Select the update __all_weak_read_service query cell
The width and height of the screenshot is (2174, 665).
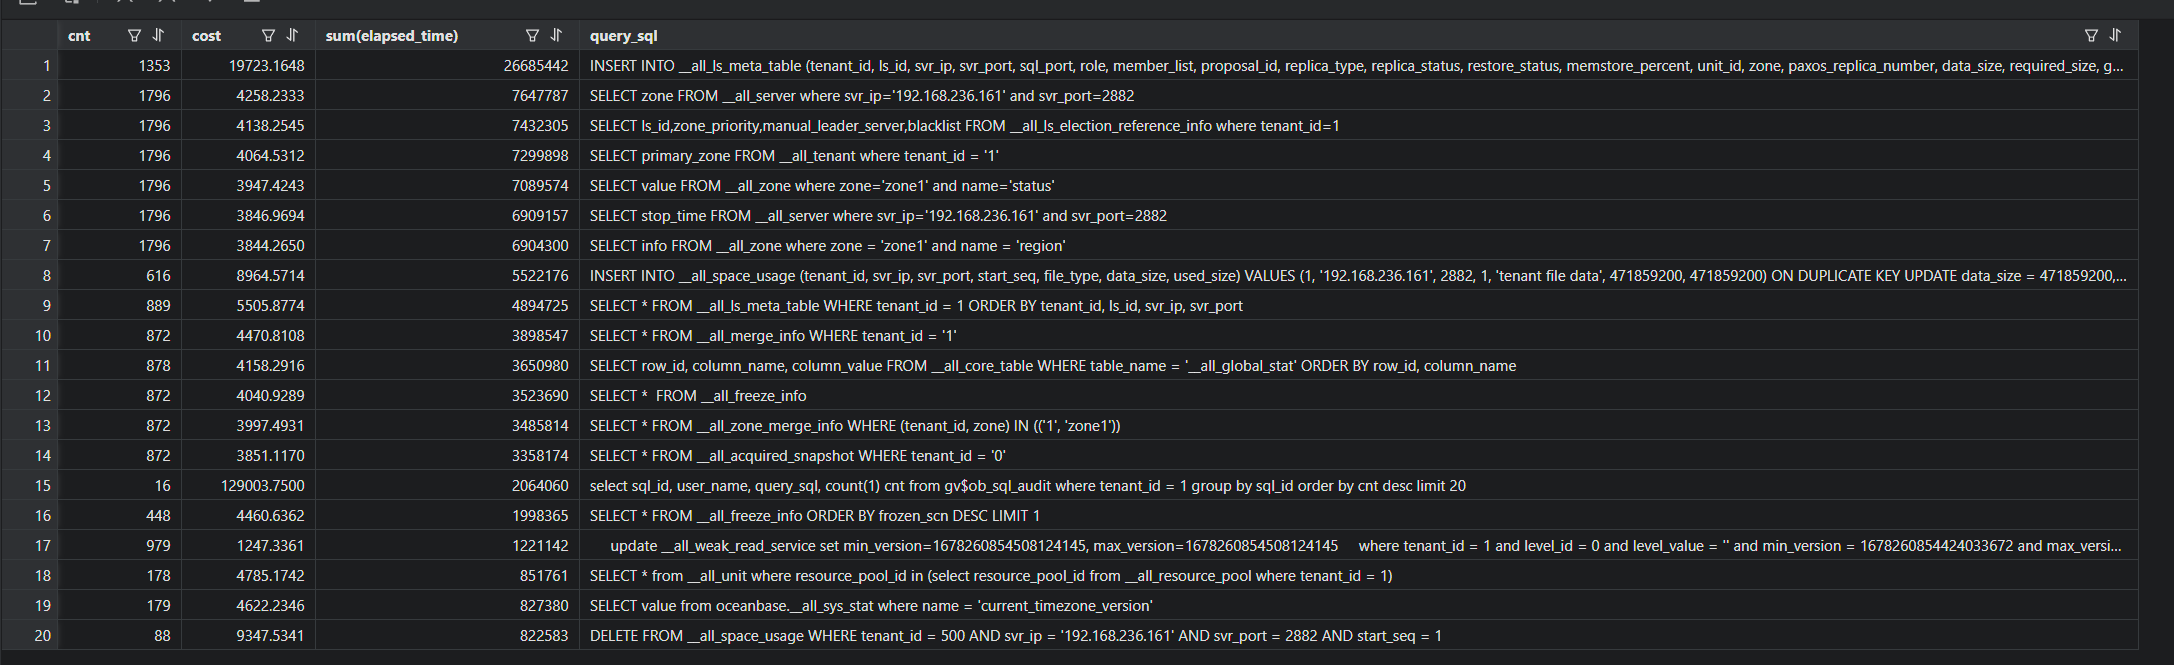click(x=1358, y=545)
